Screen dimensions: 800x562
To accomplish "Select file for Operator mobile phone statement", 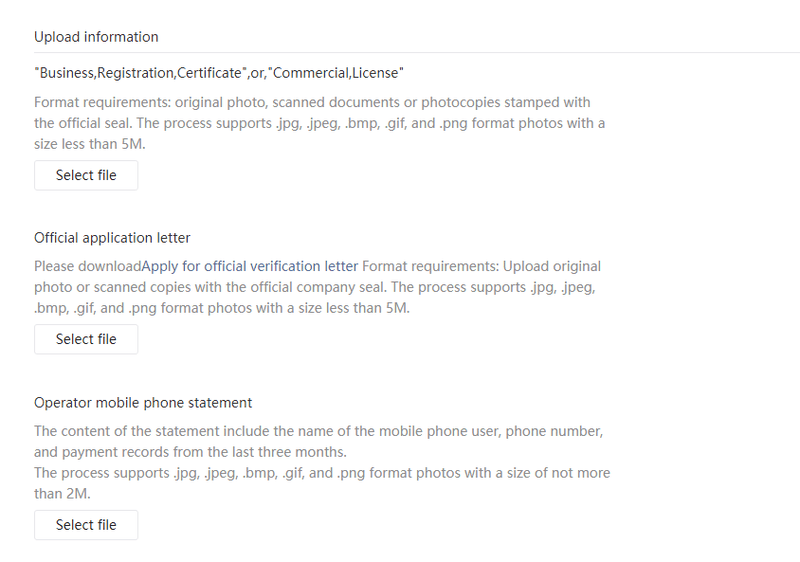I will [86, 525].
